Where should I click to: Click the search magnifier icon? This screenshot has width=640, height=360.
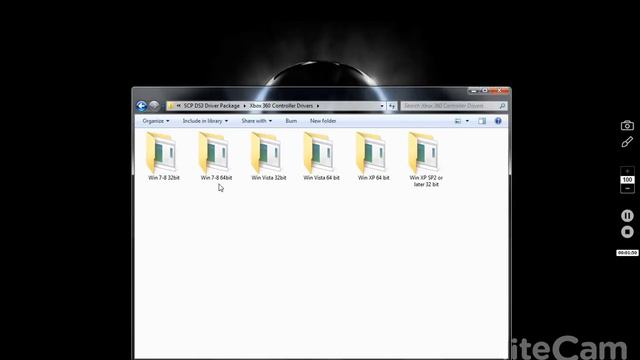coord(502,106)
